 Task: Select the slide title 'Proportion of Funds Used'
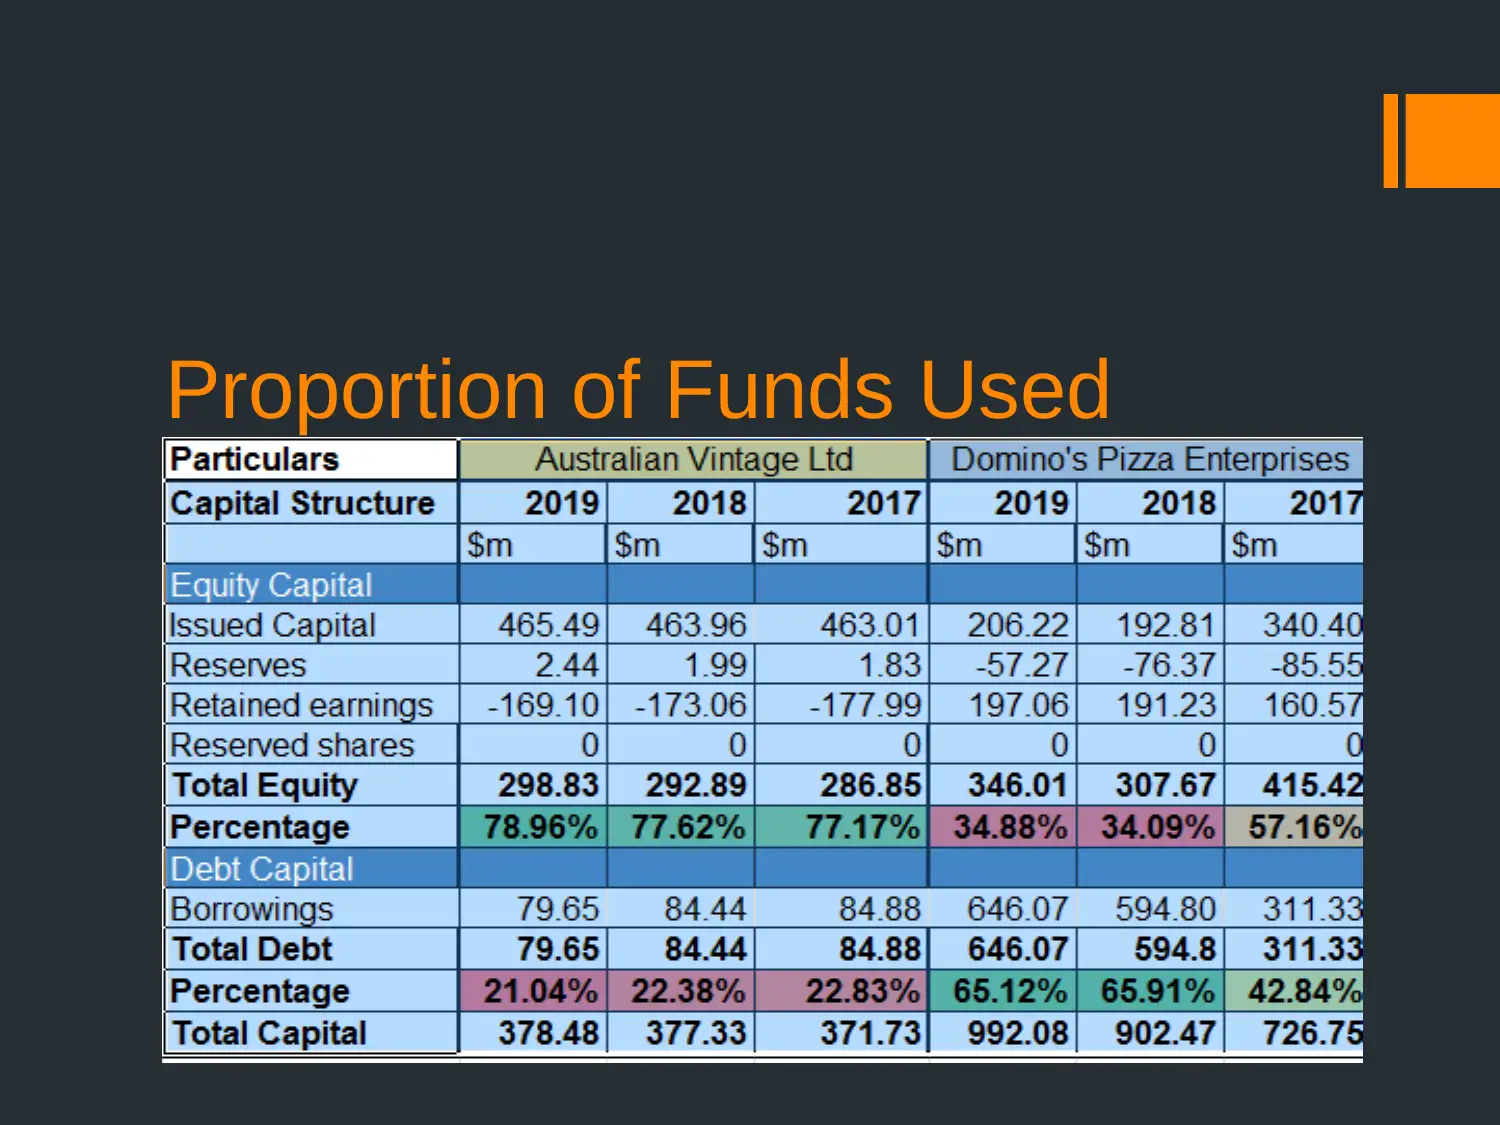pos(638,389)
